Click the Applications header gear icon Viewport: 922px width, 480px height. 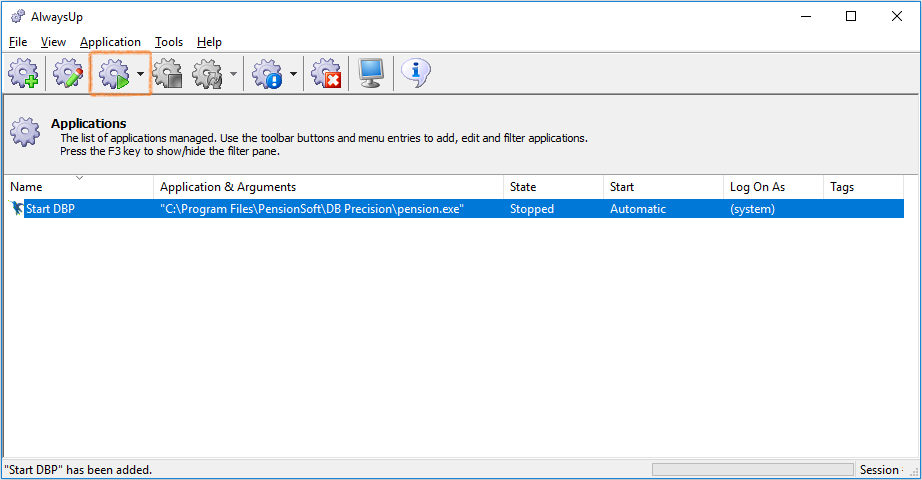[x=25, y=132]
